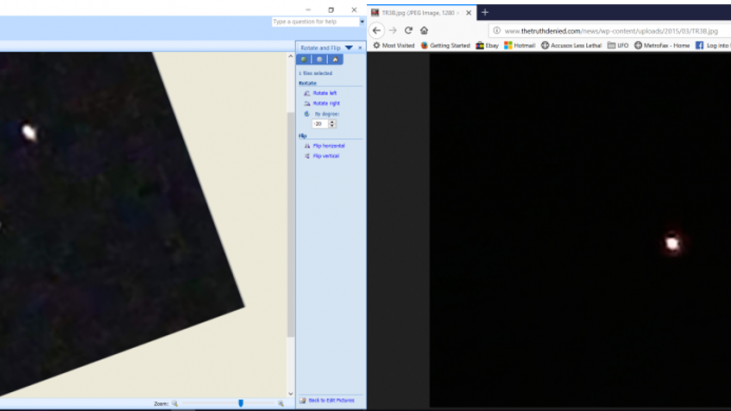Click the Rotate right icon
The height and width of the screenshot is (411, 731).
(307, 103)
